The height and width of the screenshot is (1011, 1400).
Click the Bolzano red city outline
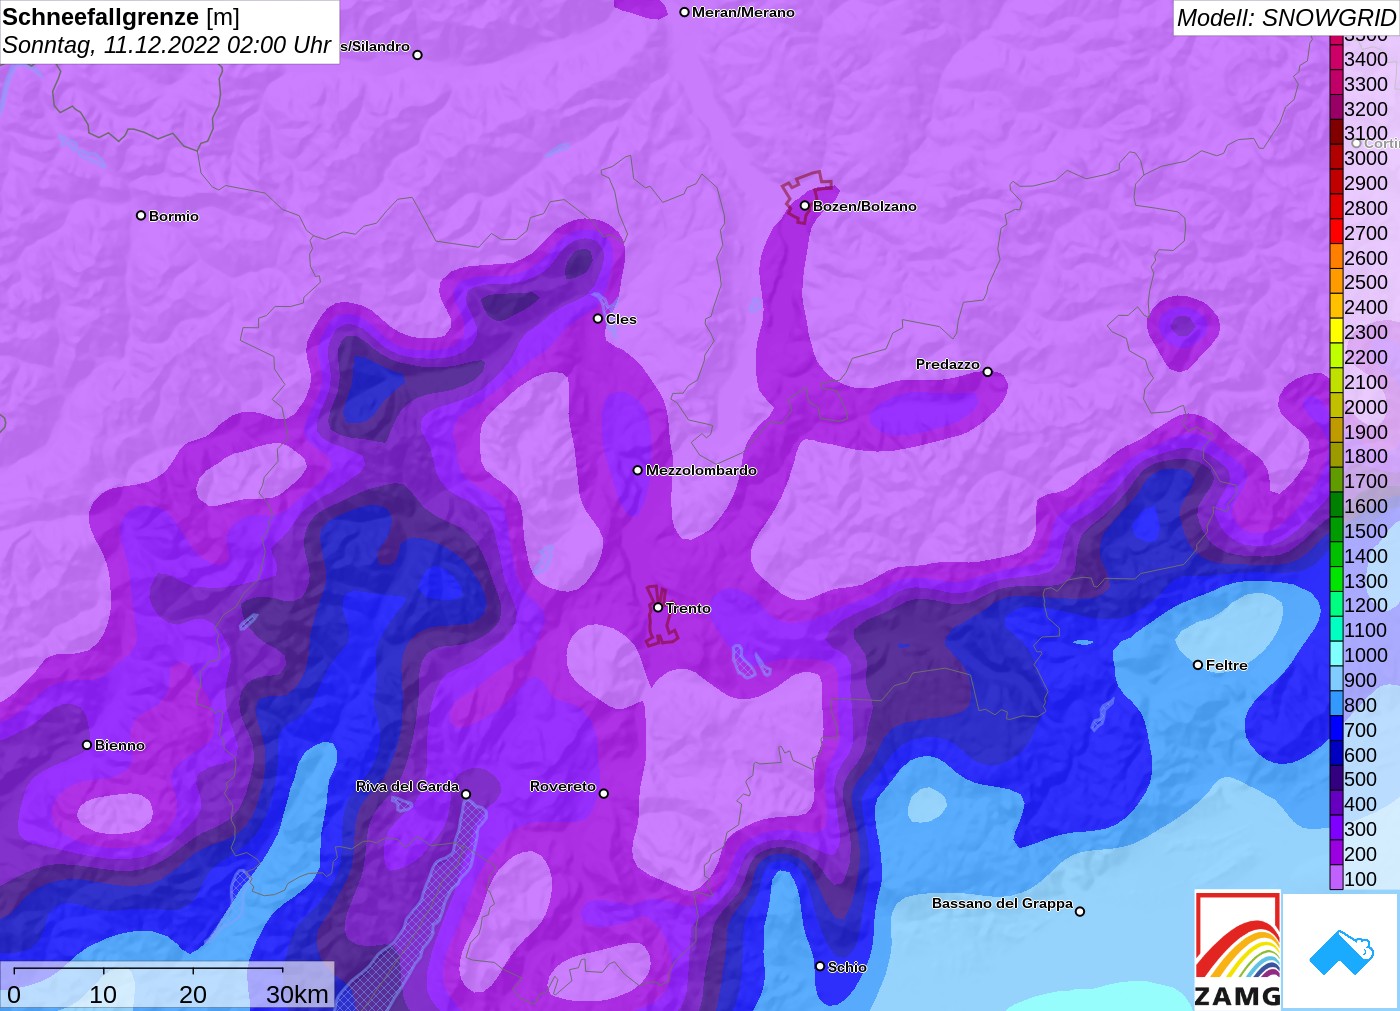tap(806, 196)
